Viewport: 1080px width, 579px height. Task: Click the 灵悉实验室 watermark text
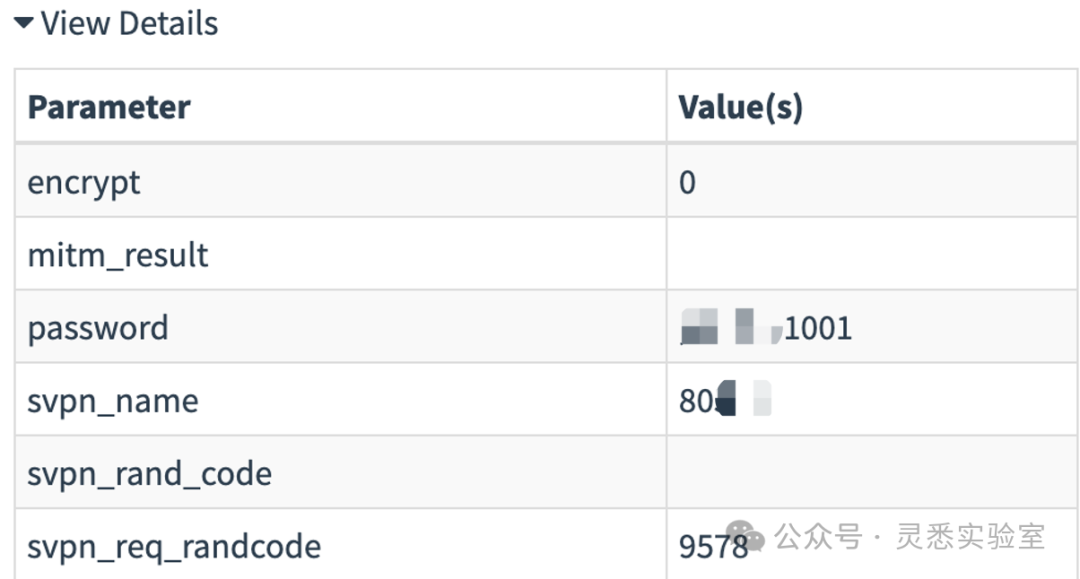(x=970, y=538)
